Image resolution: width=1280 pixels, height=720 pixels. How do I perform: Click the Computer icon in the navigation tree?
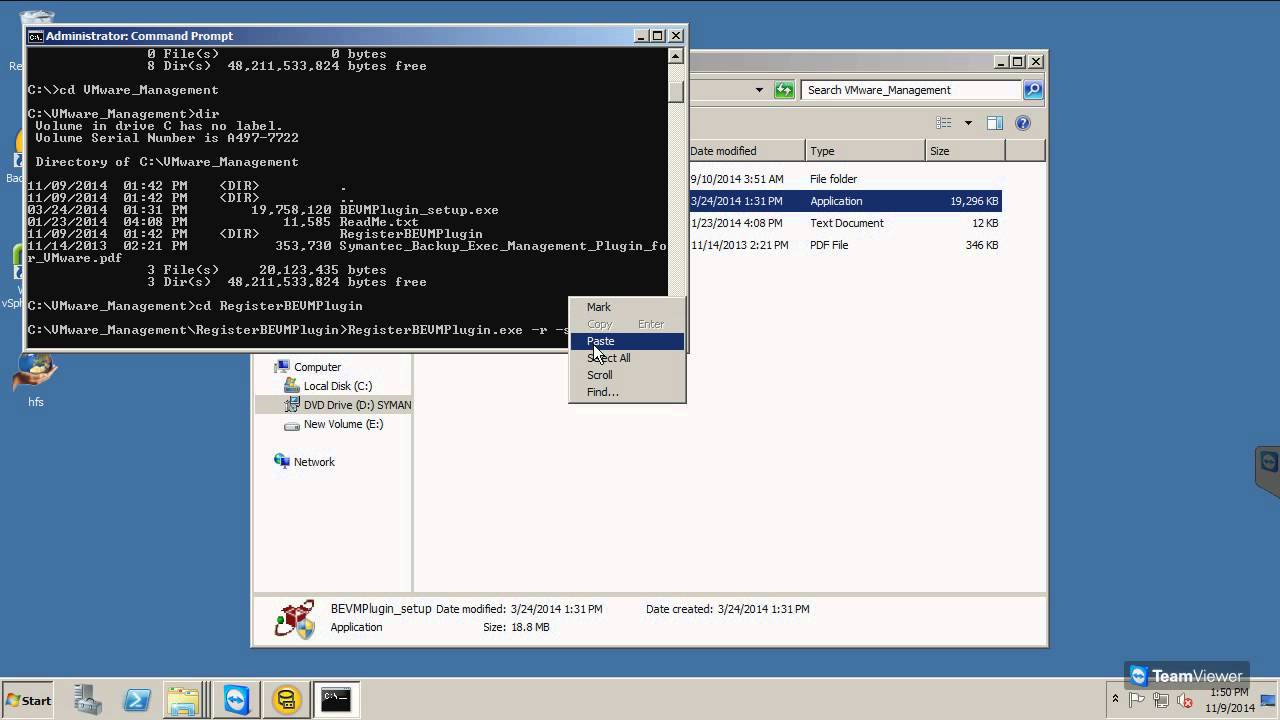282,367
